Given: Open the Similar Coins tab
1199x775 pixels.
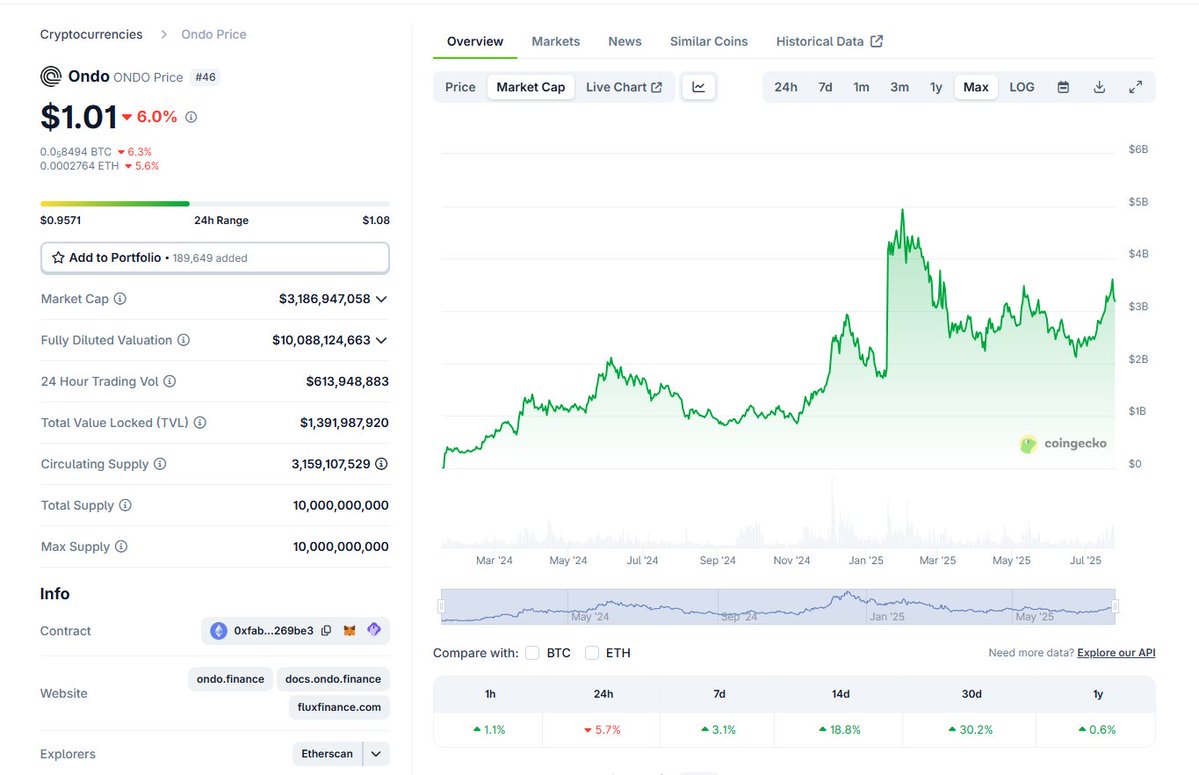Looking at the screenshot, I should tap(709, 41).
